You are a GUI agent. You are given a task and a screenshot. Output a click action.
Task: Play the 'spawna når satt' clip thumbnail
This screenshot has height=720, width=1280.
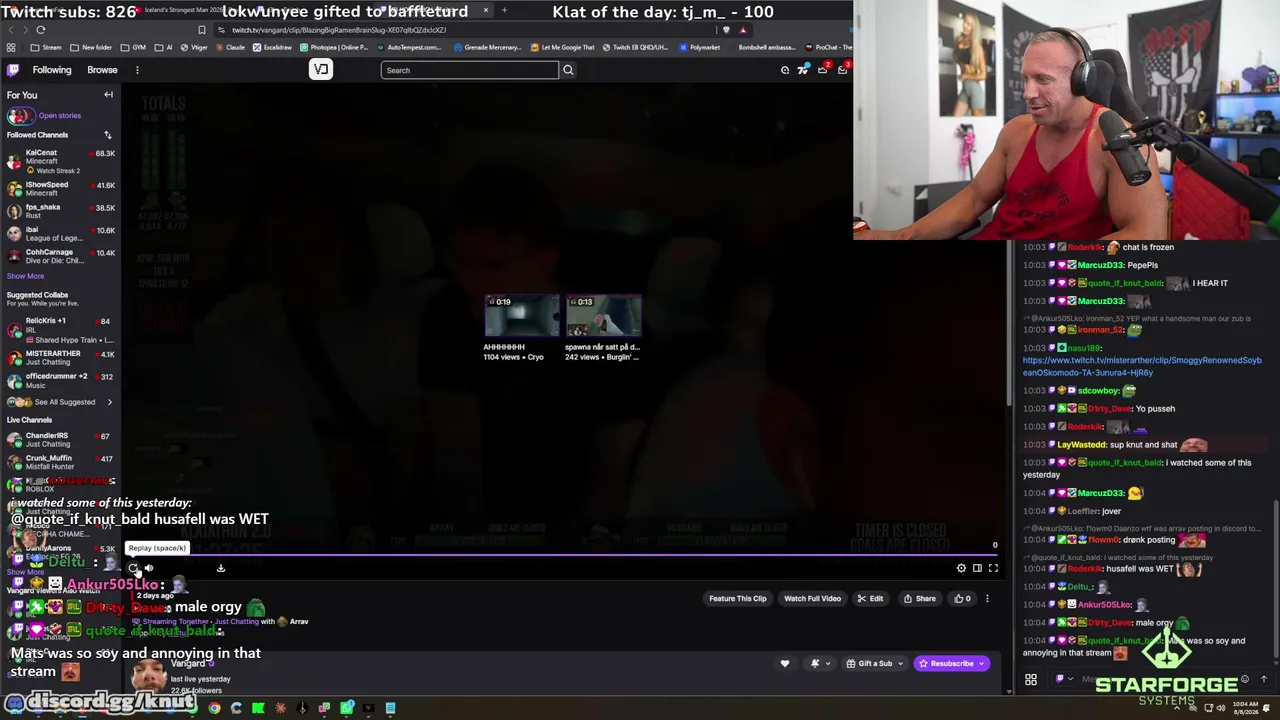(603, 316)
